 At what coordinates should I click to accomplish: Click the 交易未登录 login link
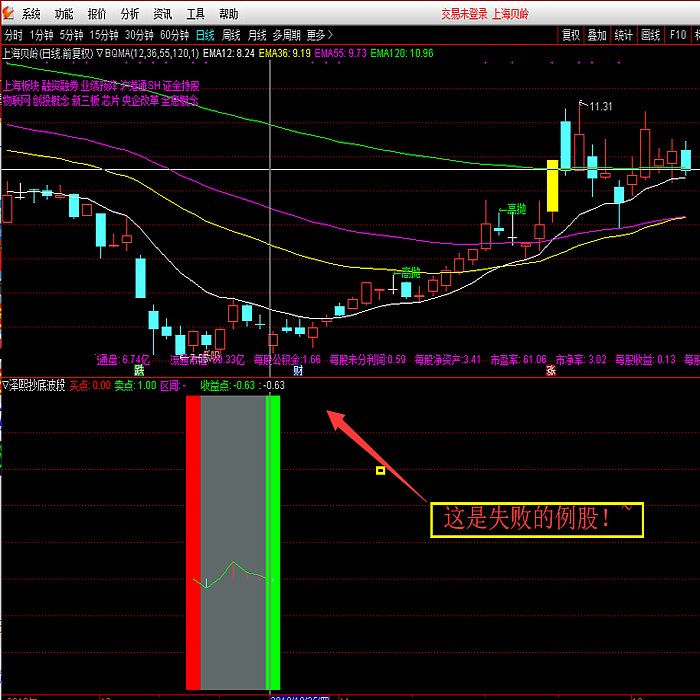coord(464,14)
